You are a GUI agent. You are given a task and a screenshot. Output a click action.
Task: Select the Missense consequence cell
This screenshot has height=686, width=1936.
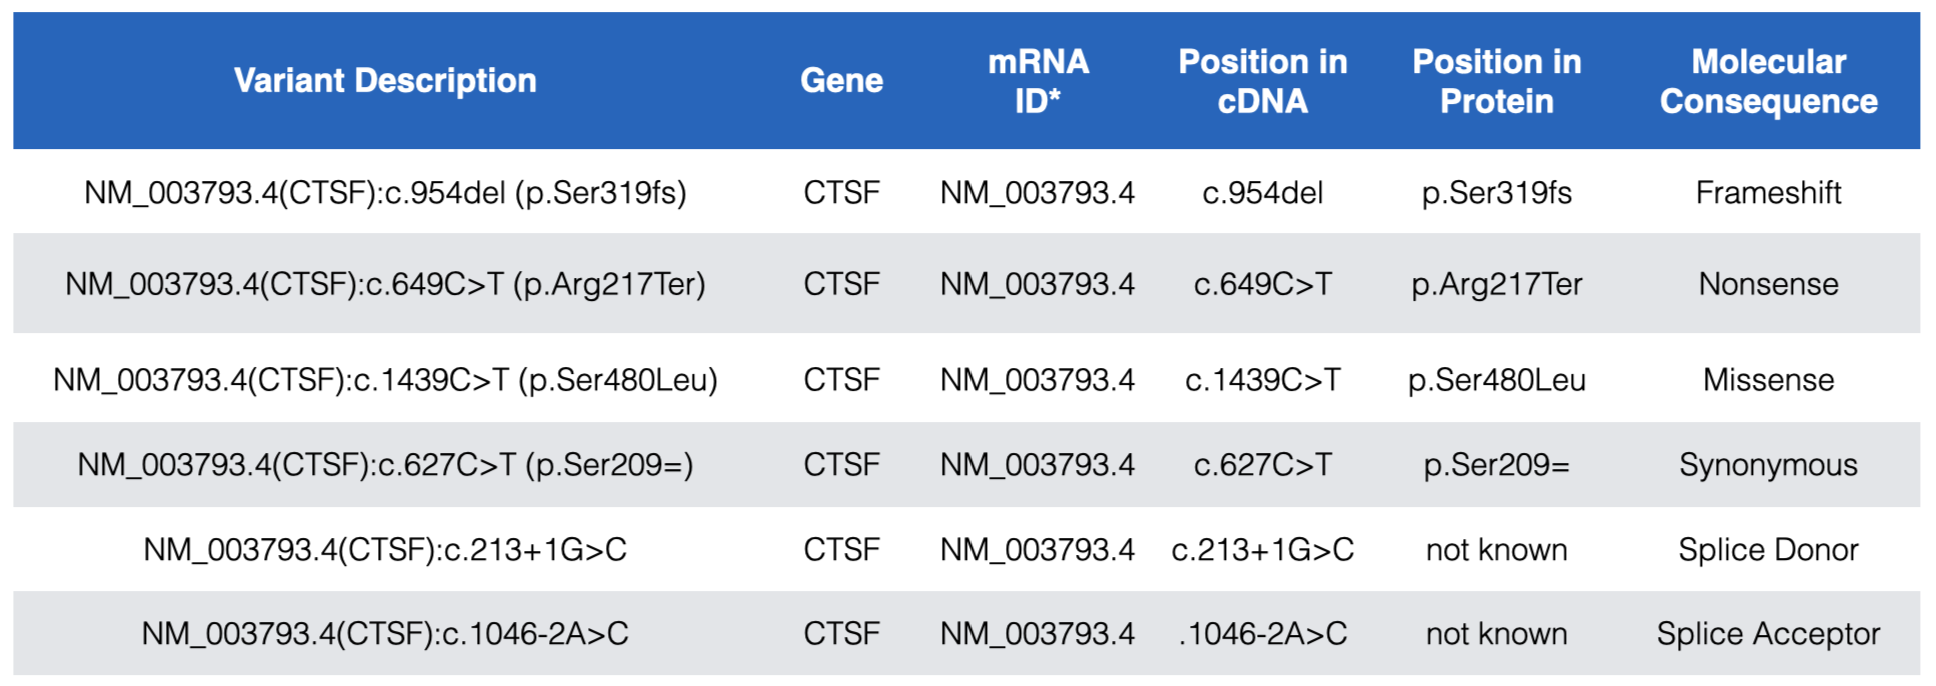click(x=1768, y=380)
